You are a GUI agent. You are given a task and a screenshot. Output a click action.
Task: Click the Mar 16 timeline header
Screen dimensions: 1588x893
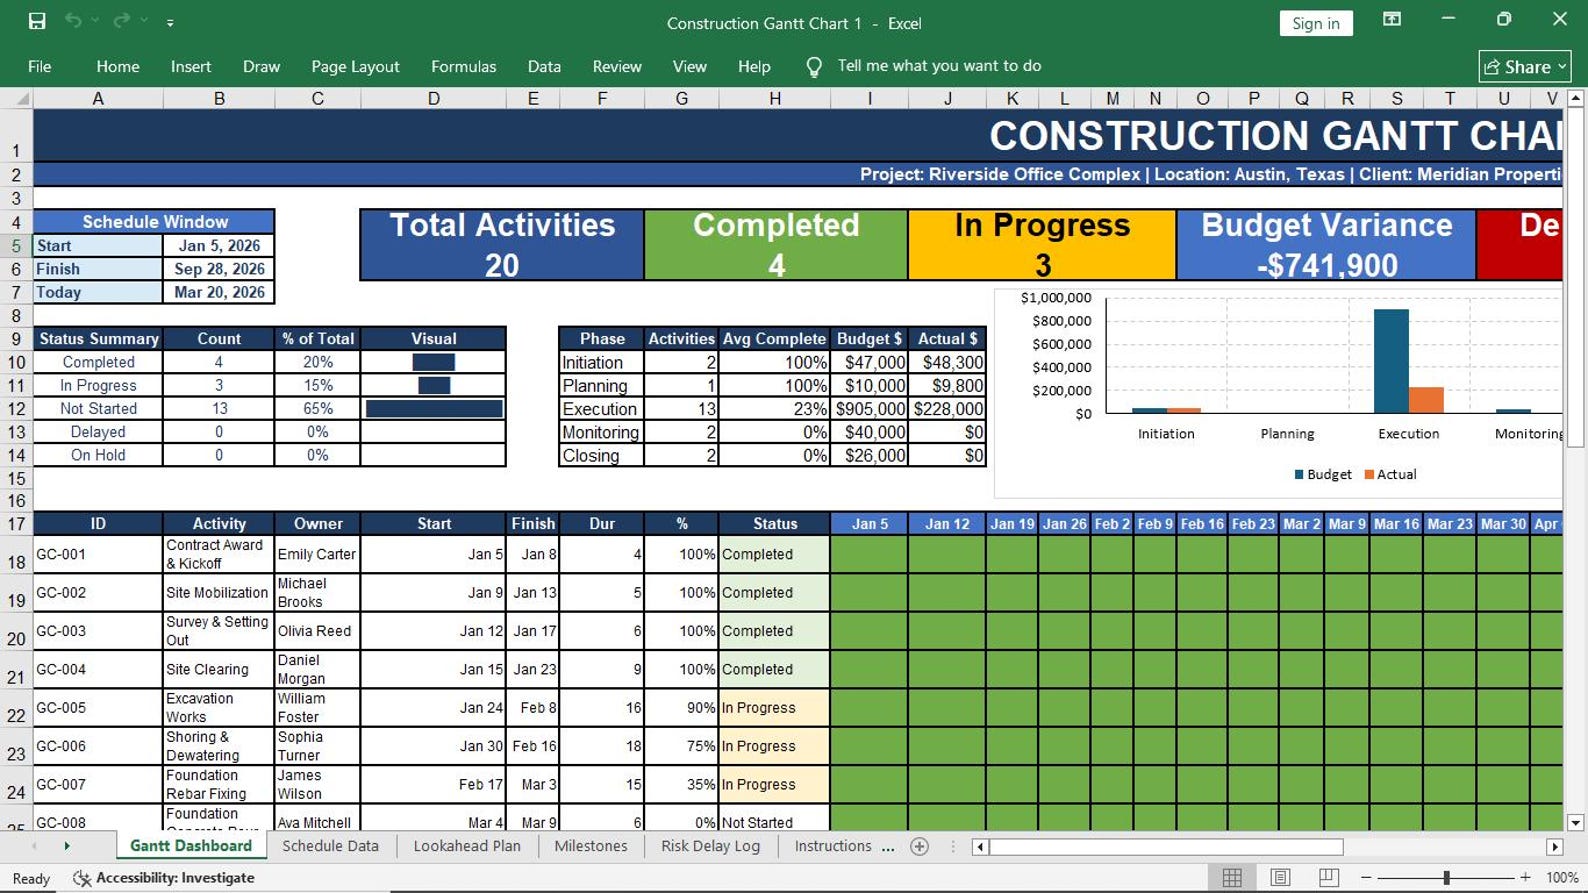[1396, 523]
